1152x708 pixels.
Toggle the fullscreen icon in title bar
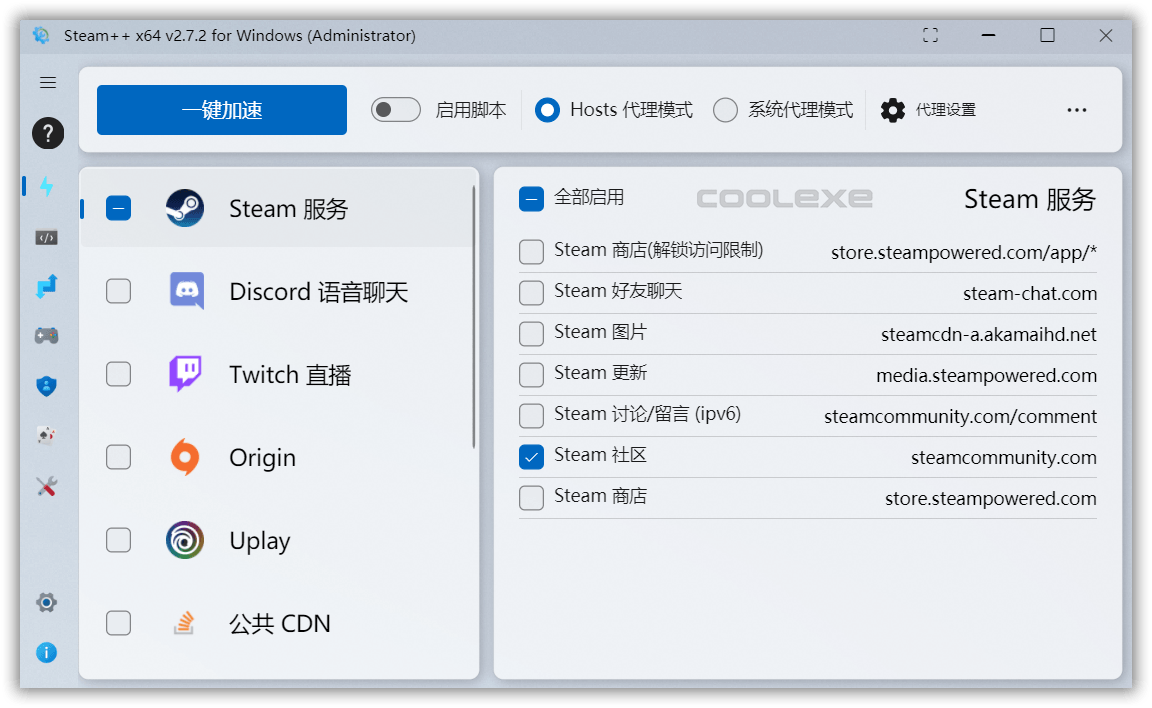tap(930, 35)
